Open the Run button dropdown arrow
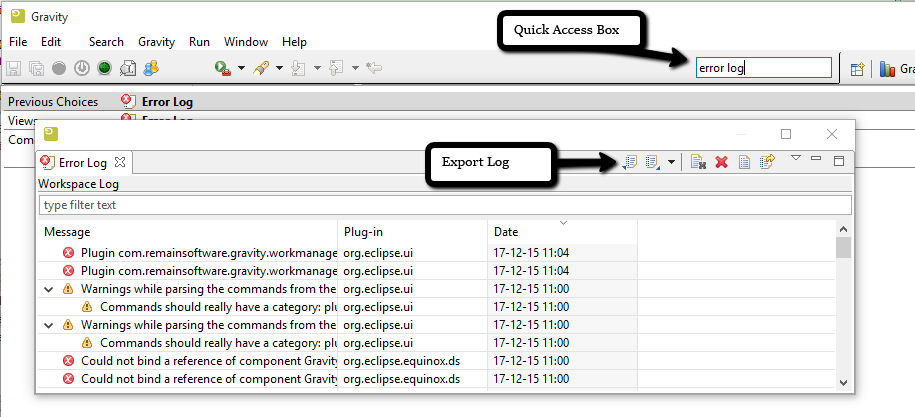Viewport: 915px width, 417px height. tap(242, 69)
